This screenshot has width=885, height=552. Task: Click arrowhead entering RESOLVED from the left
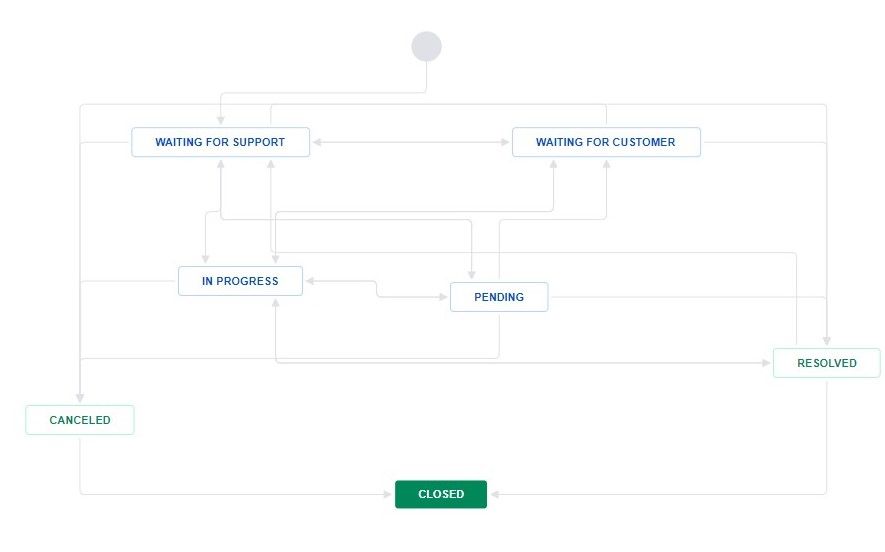point(766,363)
